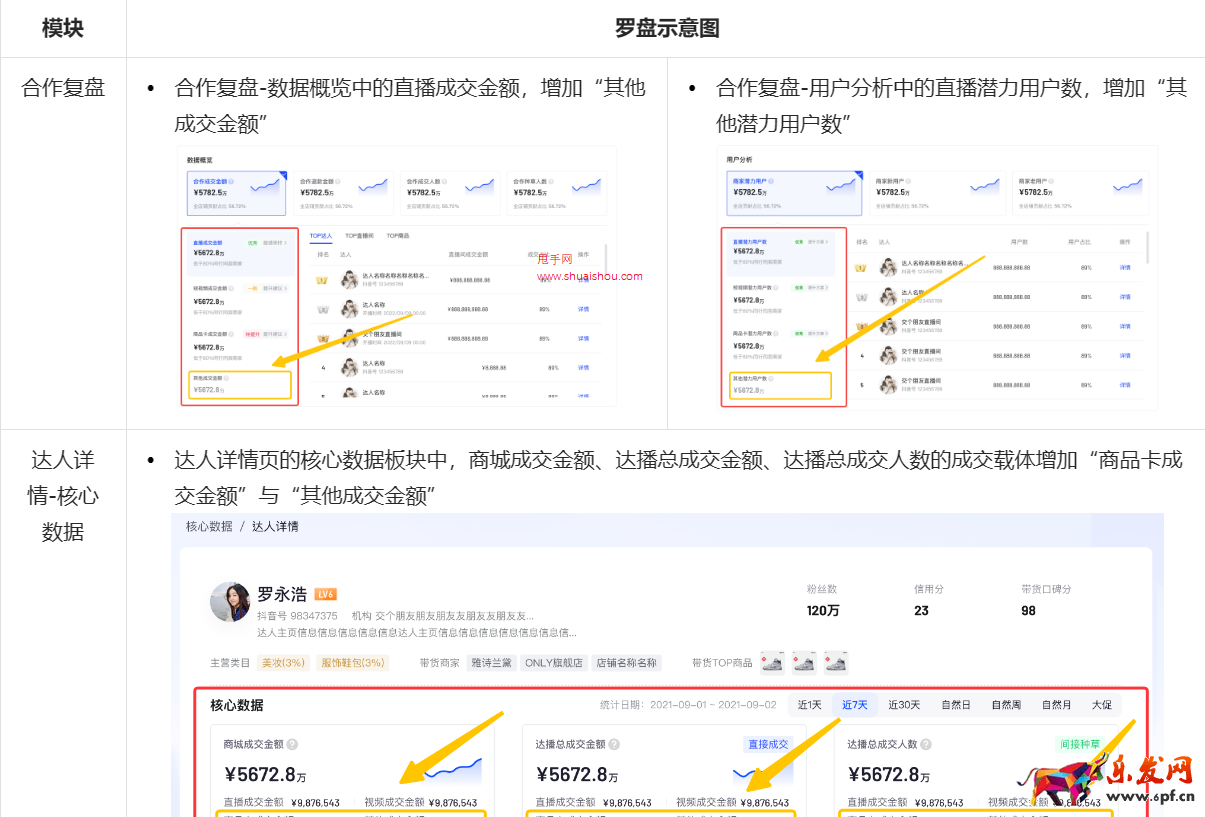The width and height of the screenshot is (1205, 817).
Task: Click rank-three bronze crown in TOP达人 list
Action: (x=323, y=338)
